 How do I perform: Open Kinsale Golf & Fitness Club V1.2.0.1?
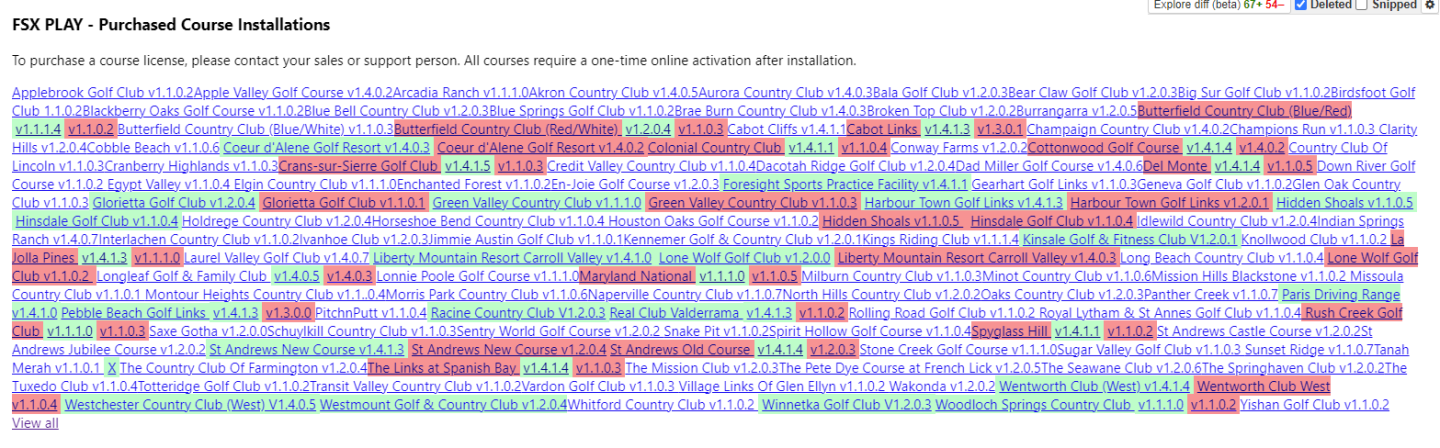[x=1130, y=240]
